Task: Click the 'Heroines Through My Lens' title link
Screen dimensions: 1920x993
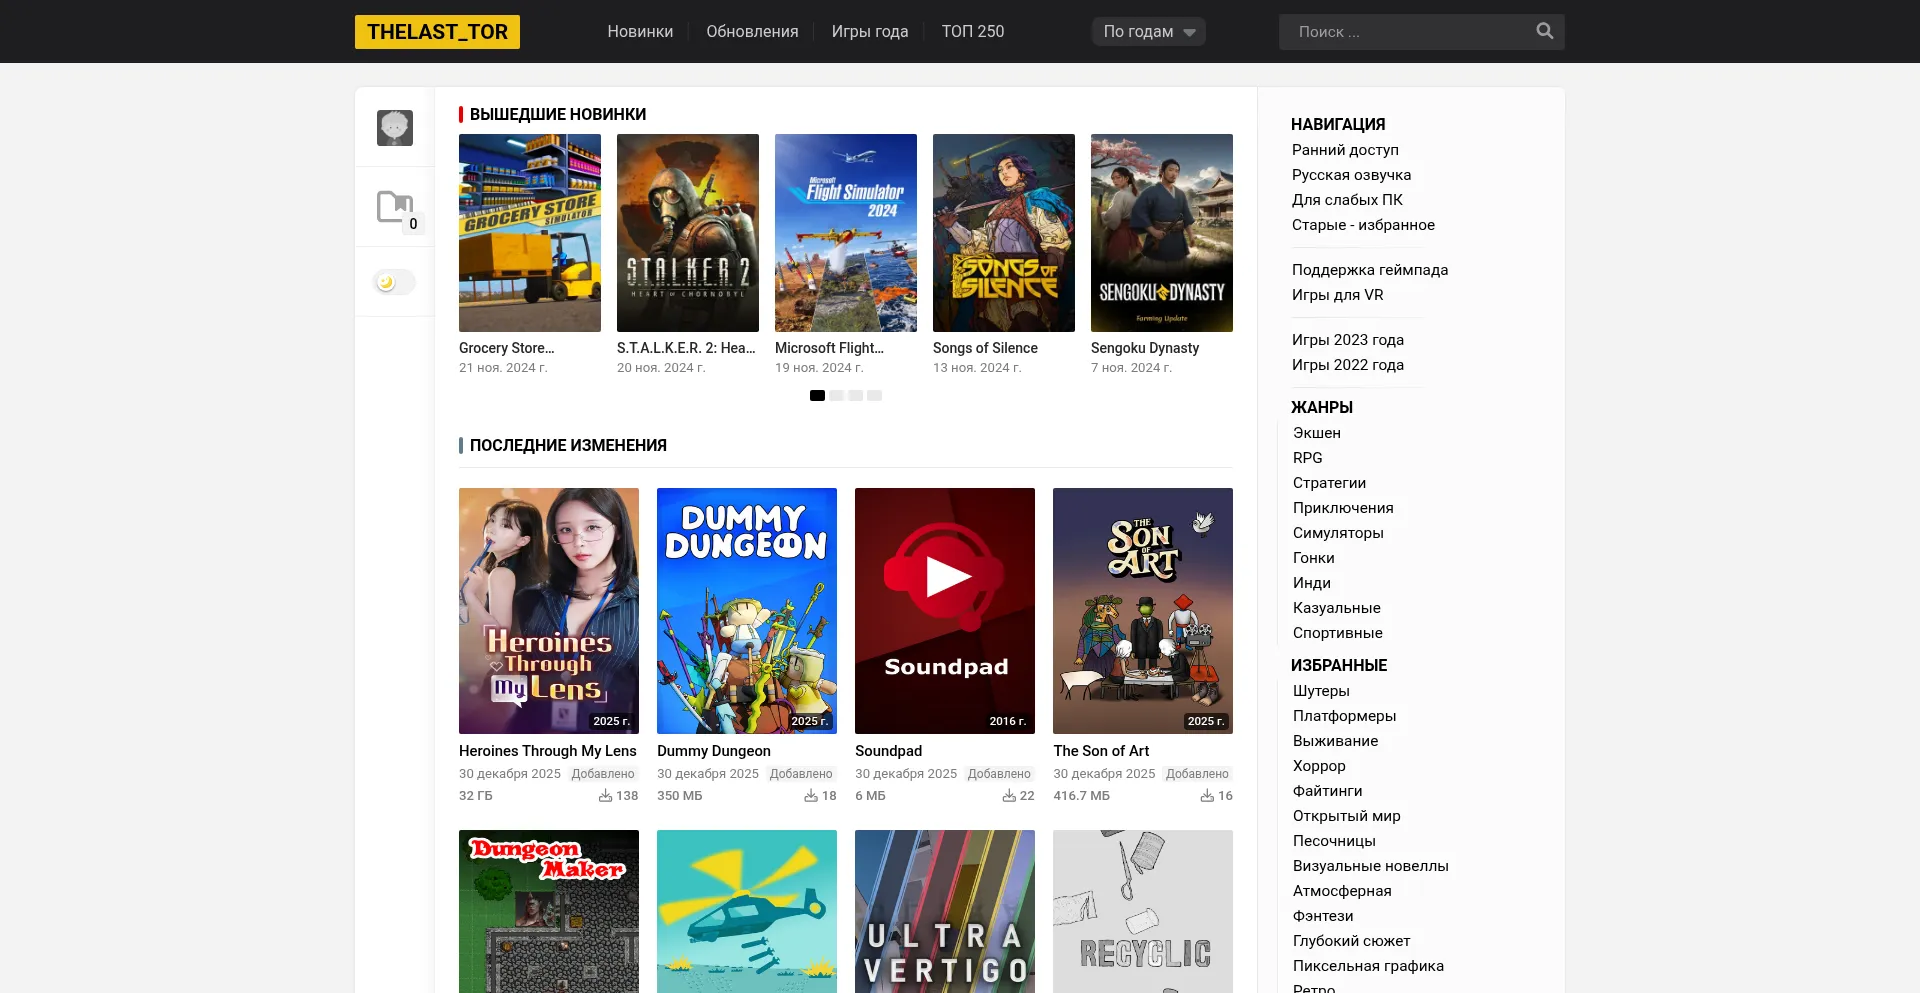Action: click(x=548, y=751)
